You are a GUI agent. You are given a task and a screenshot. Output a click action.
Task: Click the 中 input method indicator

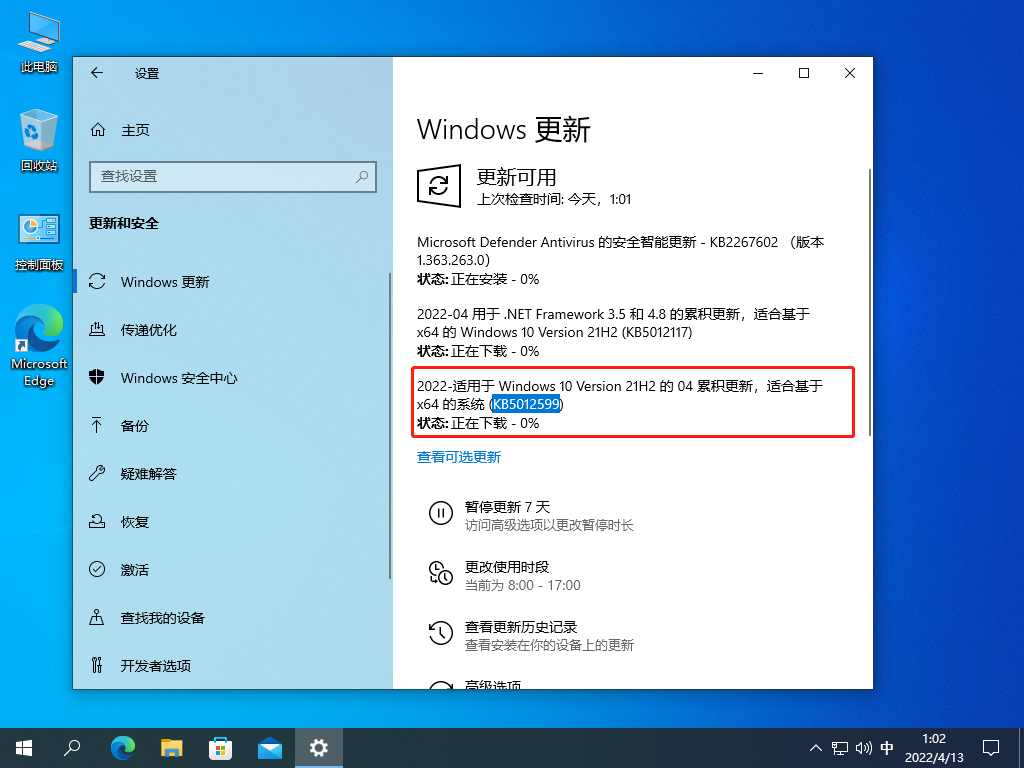(887, 748)
